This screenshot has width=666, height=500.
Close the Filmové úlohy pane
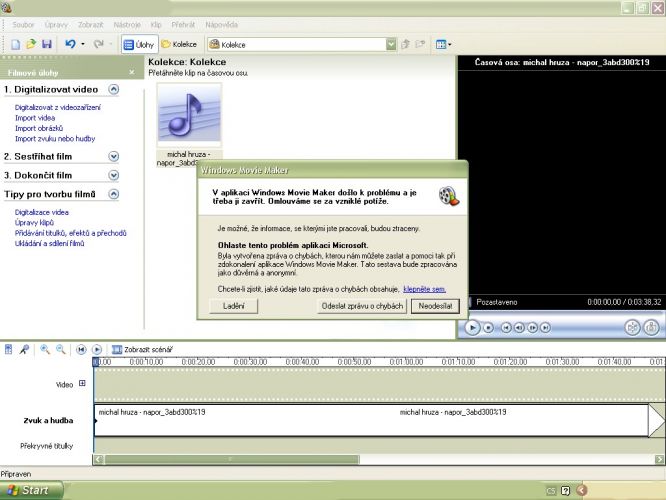132,72
